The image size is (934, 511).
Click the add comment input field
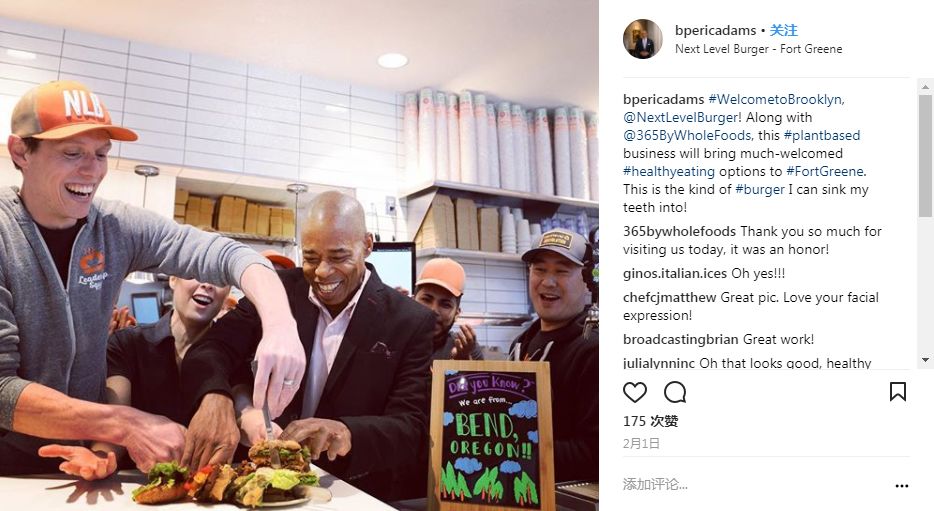[754, 485]
